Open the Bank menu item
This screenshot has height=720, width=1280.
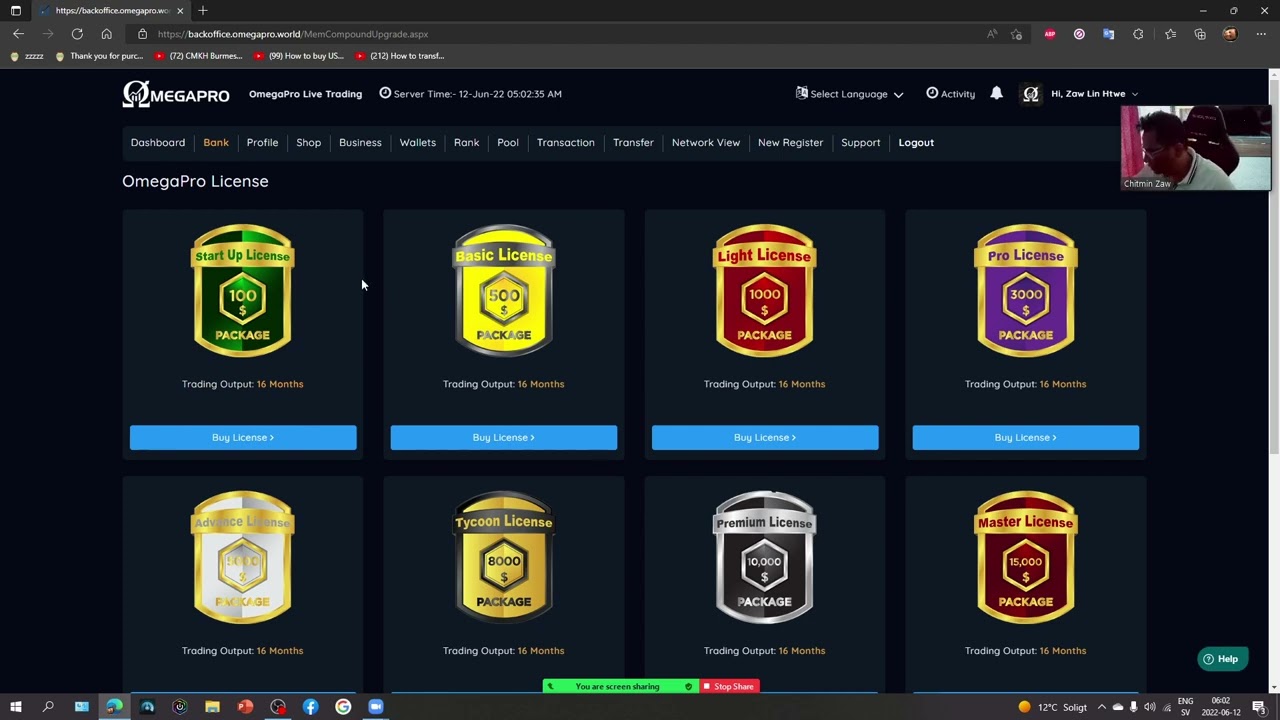coord(216,142)
